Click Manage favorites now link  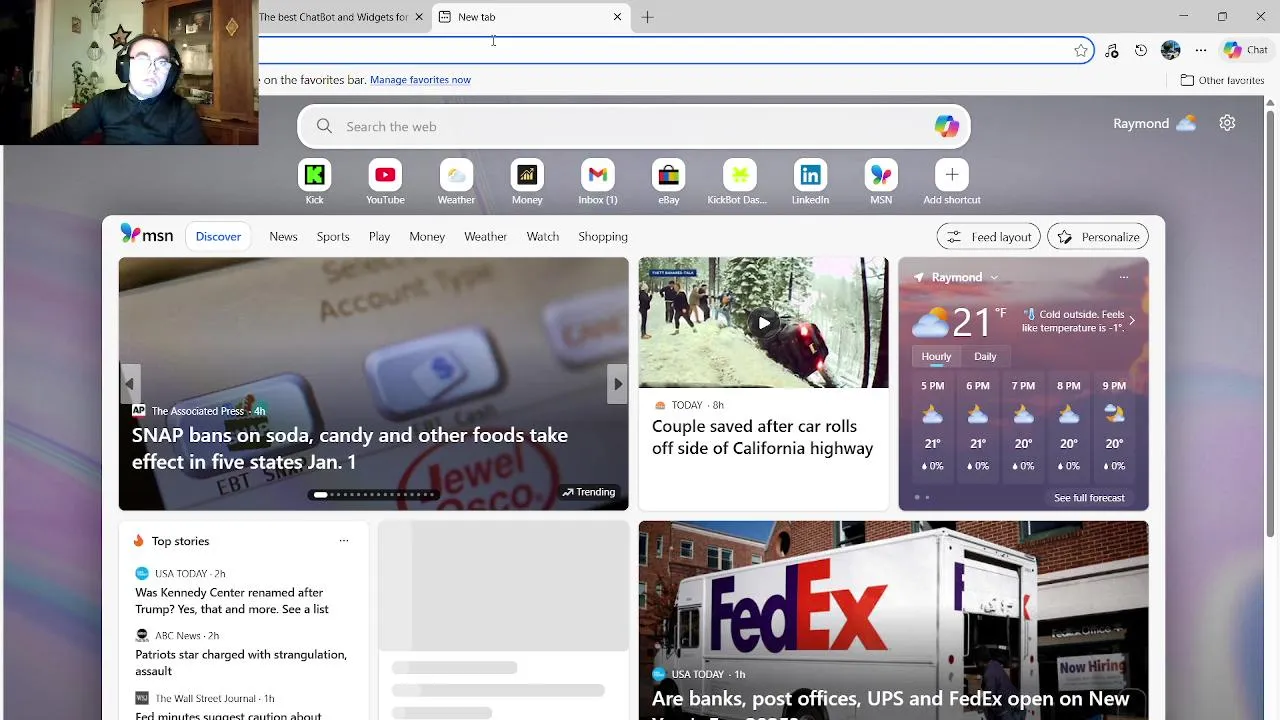(x=420, y=80)
